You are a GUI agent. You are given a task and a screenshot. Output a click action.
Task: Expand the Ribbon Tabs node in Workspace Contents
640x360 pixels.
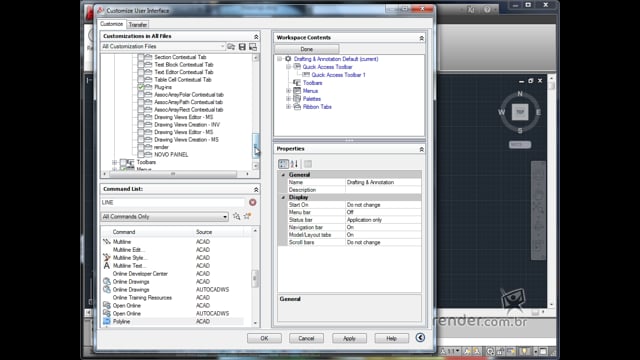point(289,107)
